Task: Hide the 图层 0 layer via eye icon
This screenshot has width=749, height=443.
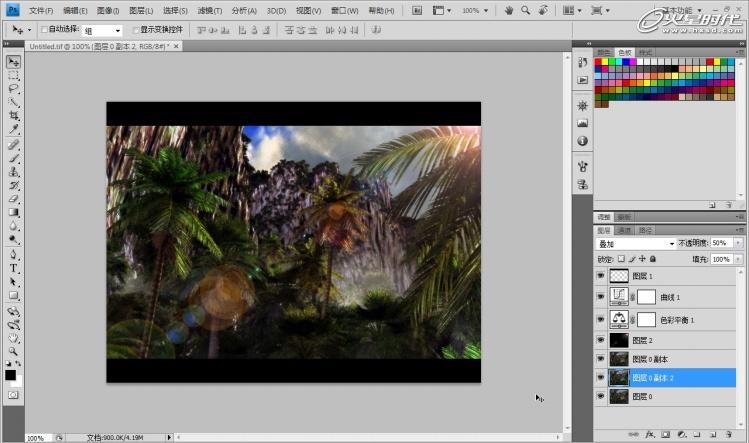Action: coord(600,396)
